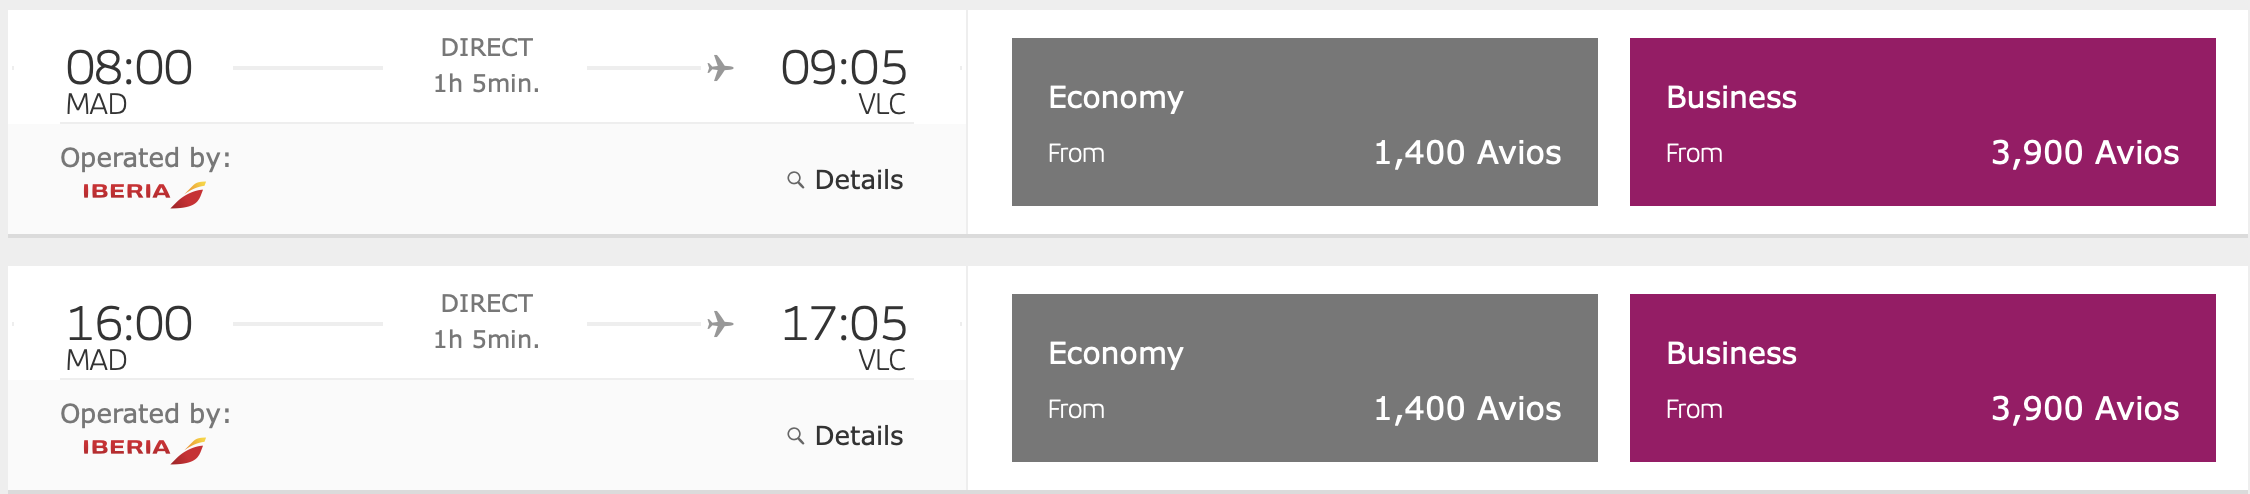Click the 1h 5min duration on the 16:00 flight
Viewport: 2250px width, 494px height.
point(487,340)
